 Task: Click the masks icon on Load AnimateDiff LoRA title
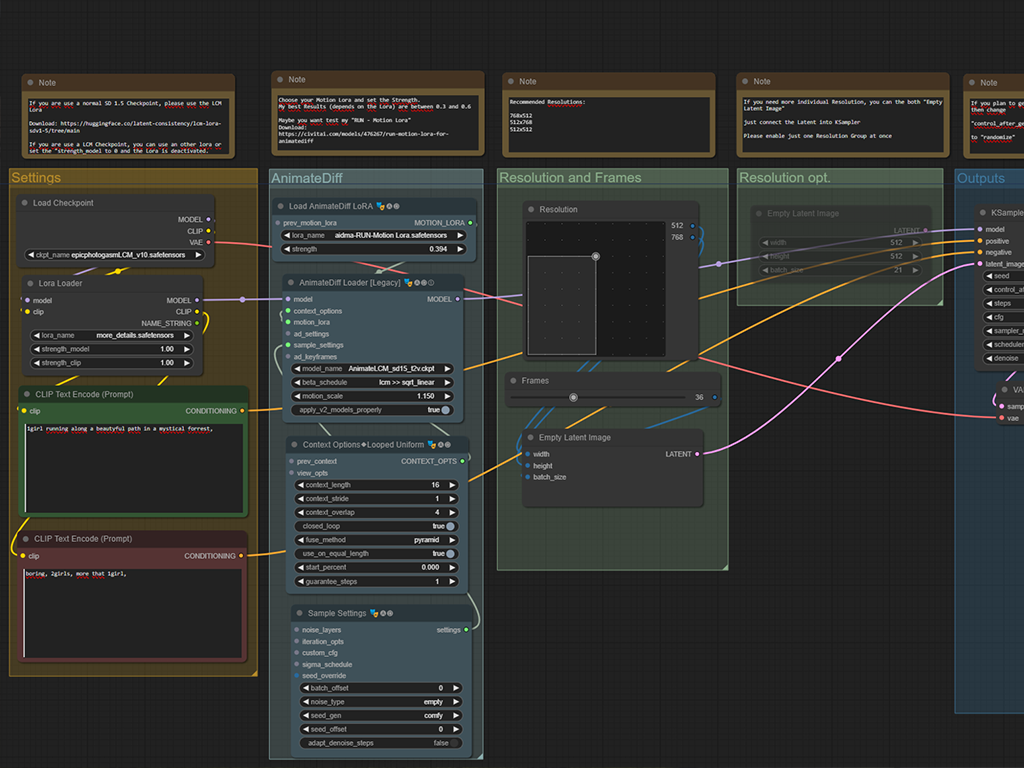[381, 206]
